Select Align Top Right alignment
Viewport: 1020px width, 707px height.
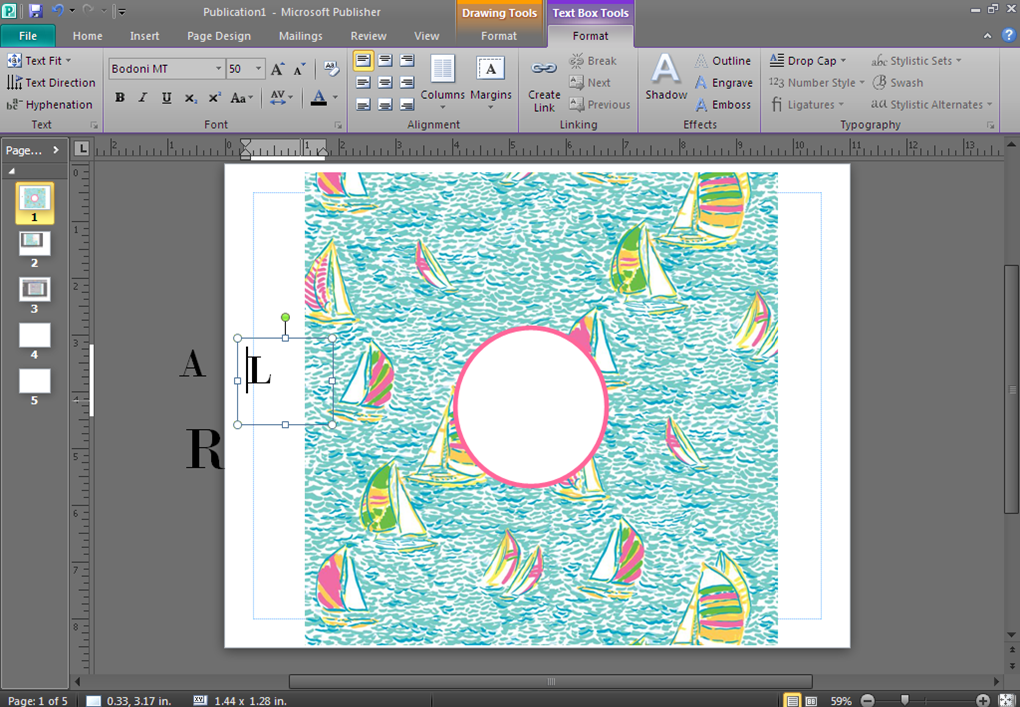[407, 61]
